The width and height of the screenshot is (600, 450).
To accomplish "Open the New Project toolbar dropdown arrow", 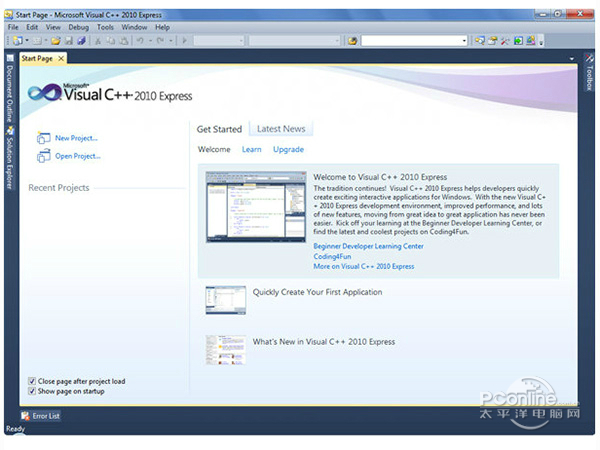I will (x=27, y=41).
